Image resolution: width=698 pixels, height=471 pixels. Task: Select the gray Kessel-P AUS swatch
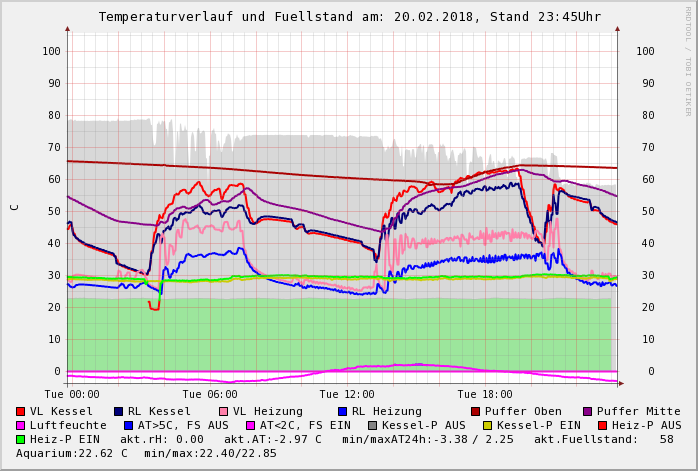(x=371, y=425)
